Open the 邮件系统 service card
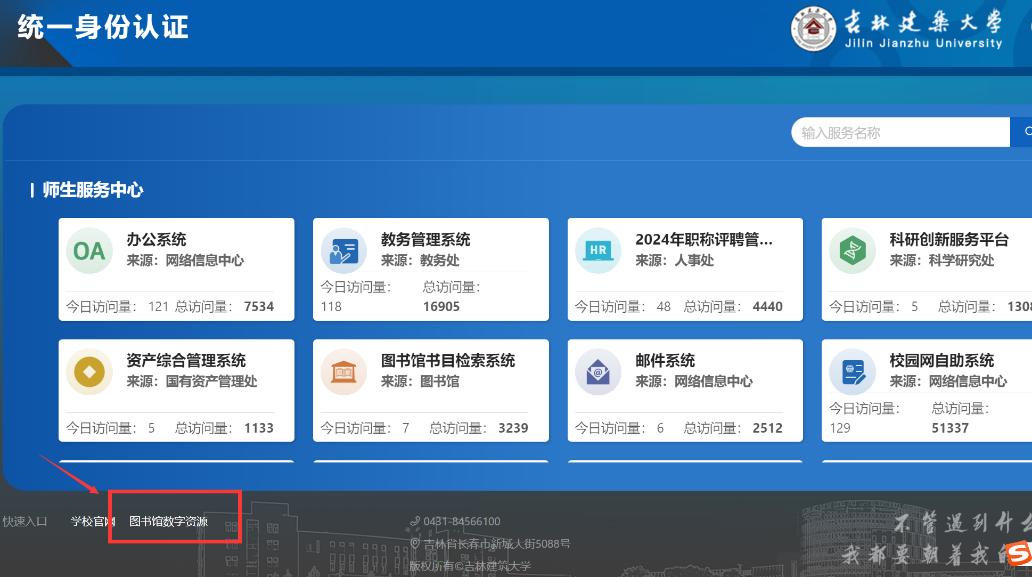 tap(684, 390)
